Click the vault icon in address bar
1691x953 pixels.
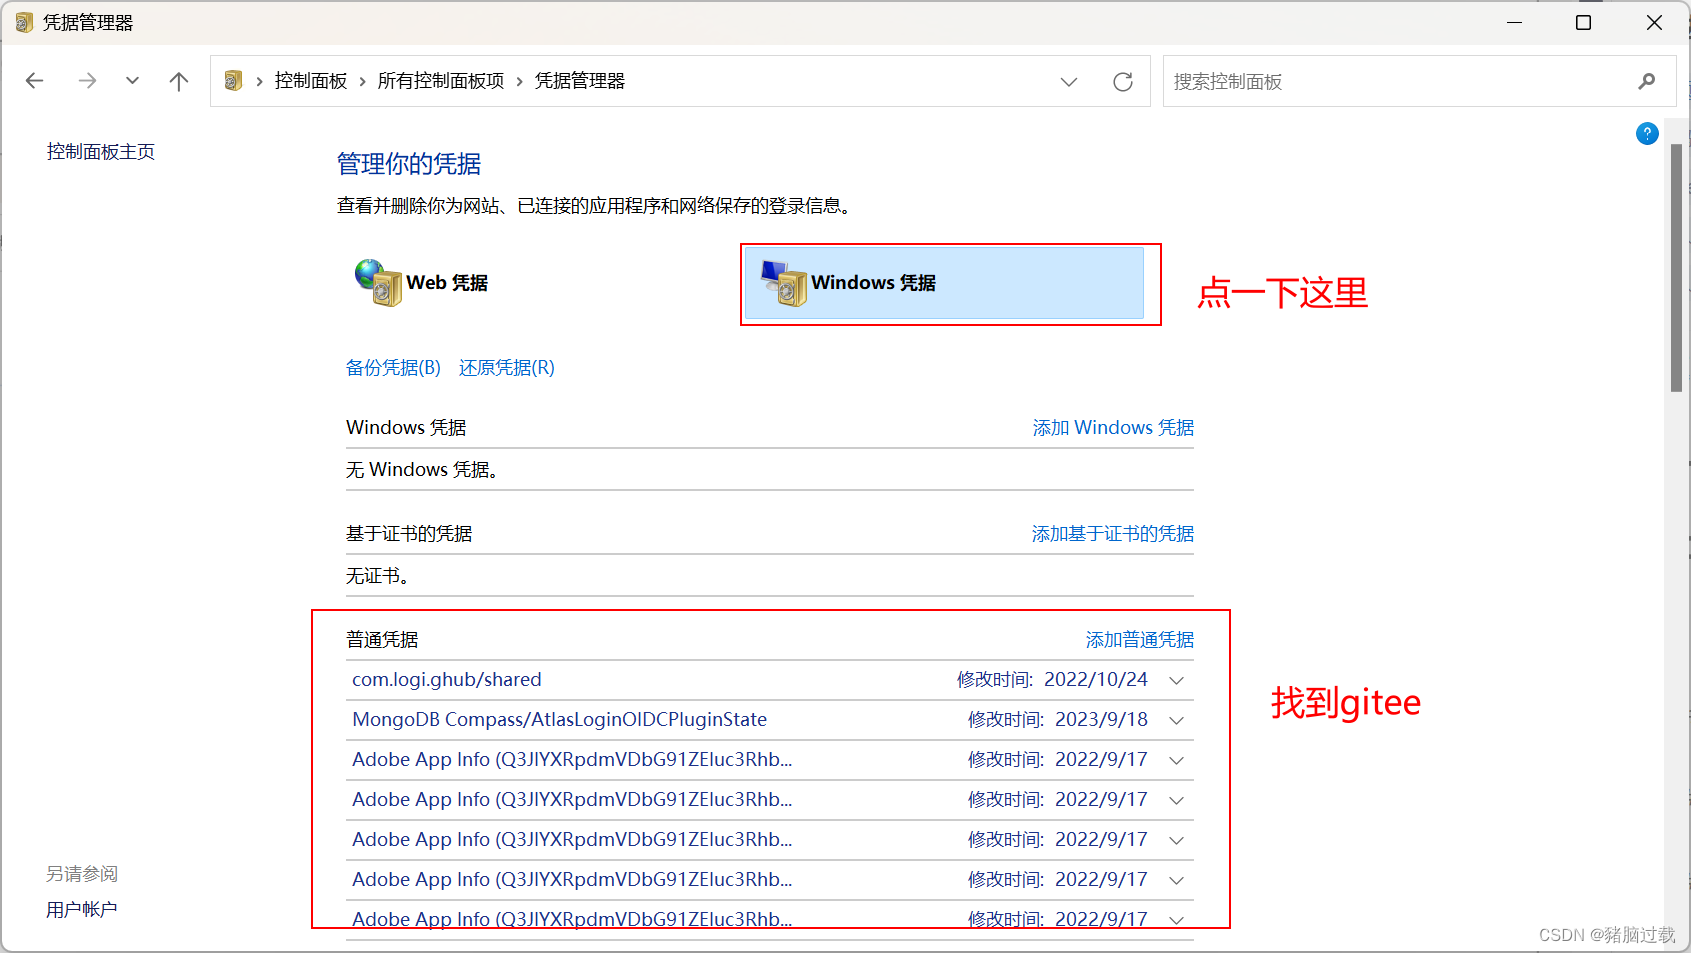[234, 81]
